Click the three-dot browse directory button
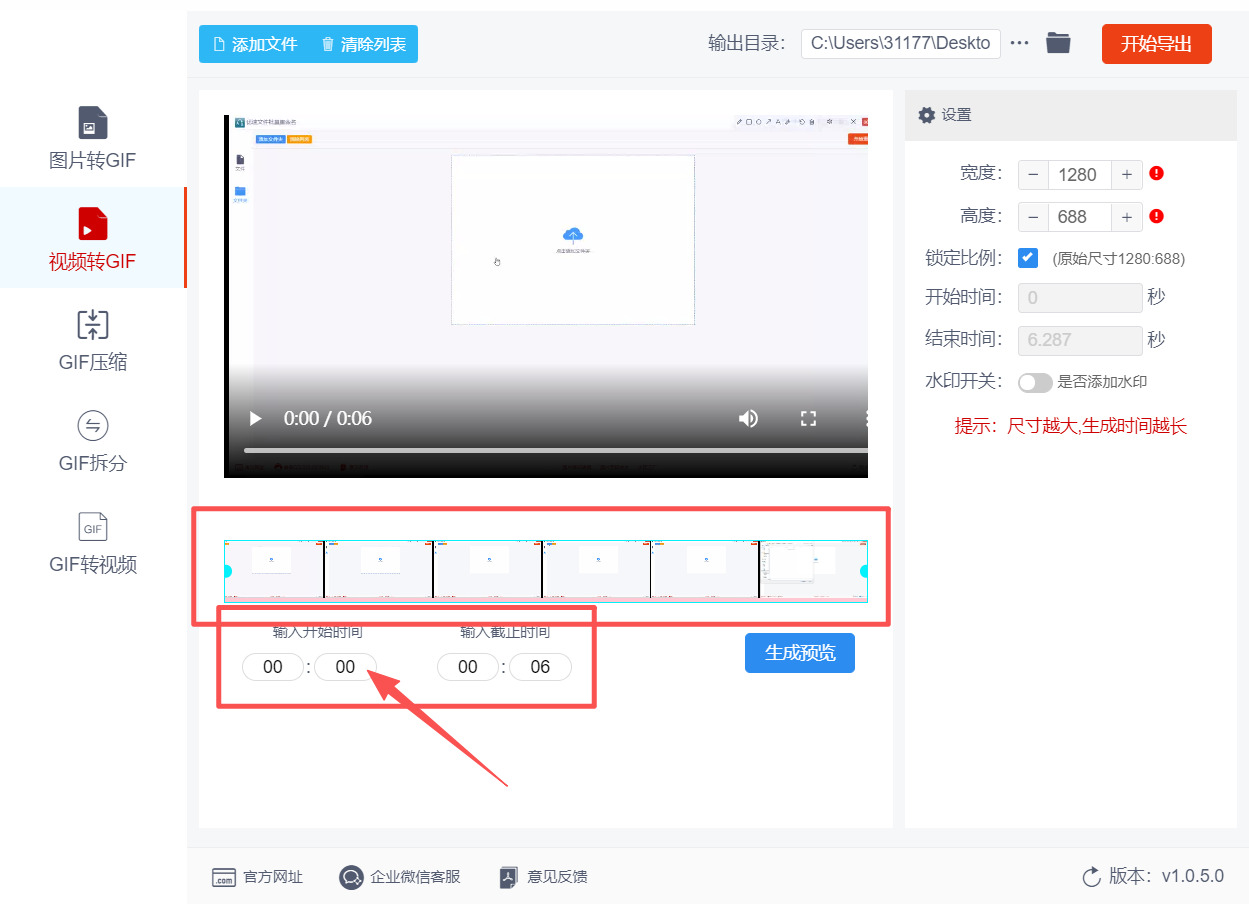The height and width of the screenshot is (904, 1249). pos(1019,43)
